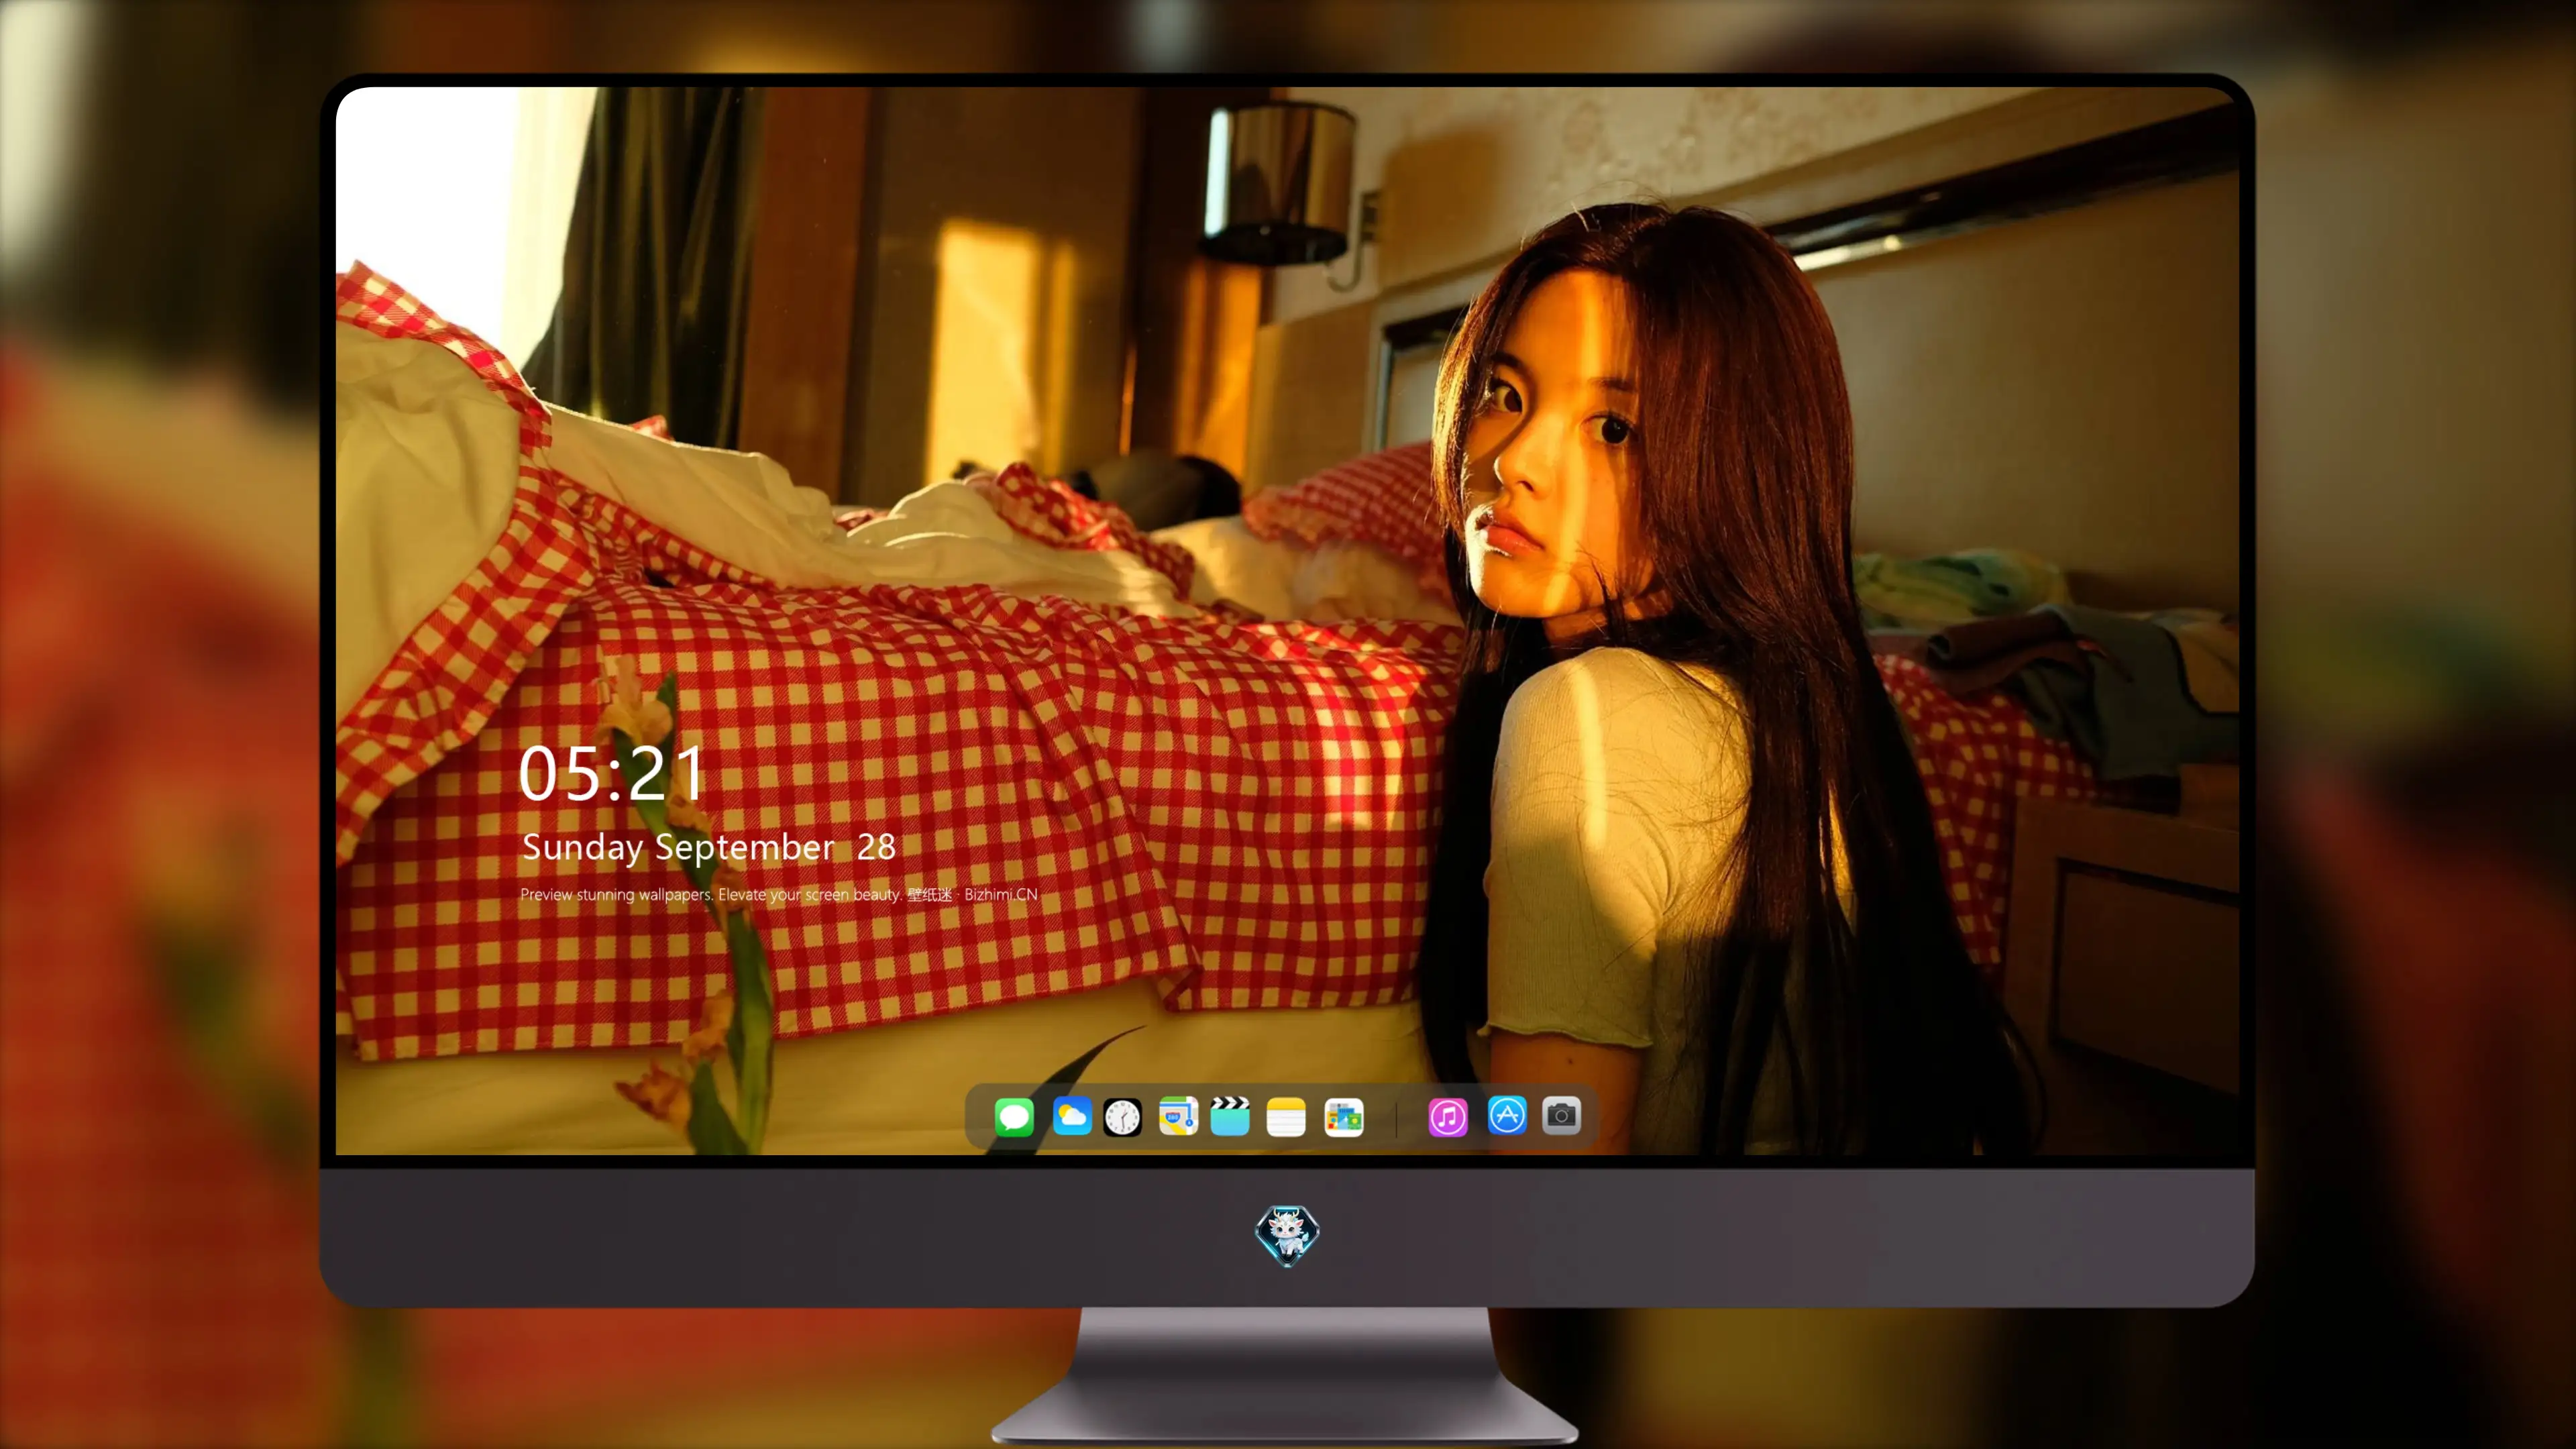Open the Clock app in the dock
This screenshot has width=2576, height=1449.
(x=1122, y=1117)
